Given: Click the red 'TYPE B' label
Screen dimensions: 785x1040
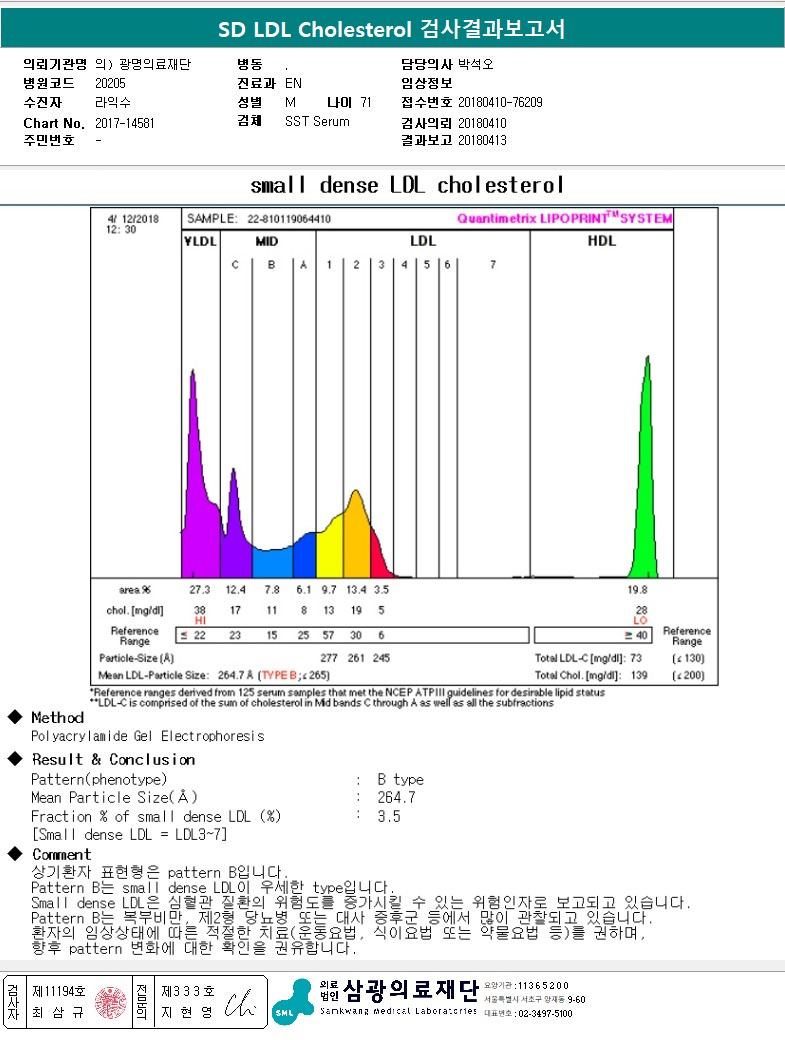Looking at the screenshot, I should tap(278, 675).
